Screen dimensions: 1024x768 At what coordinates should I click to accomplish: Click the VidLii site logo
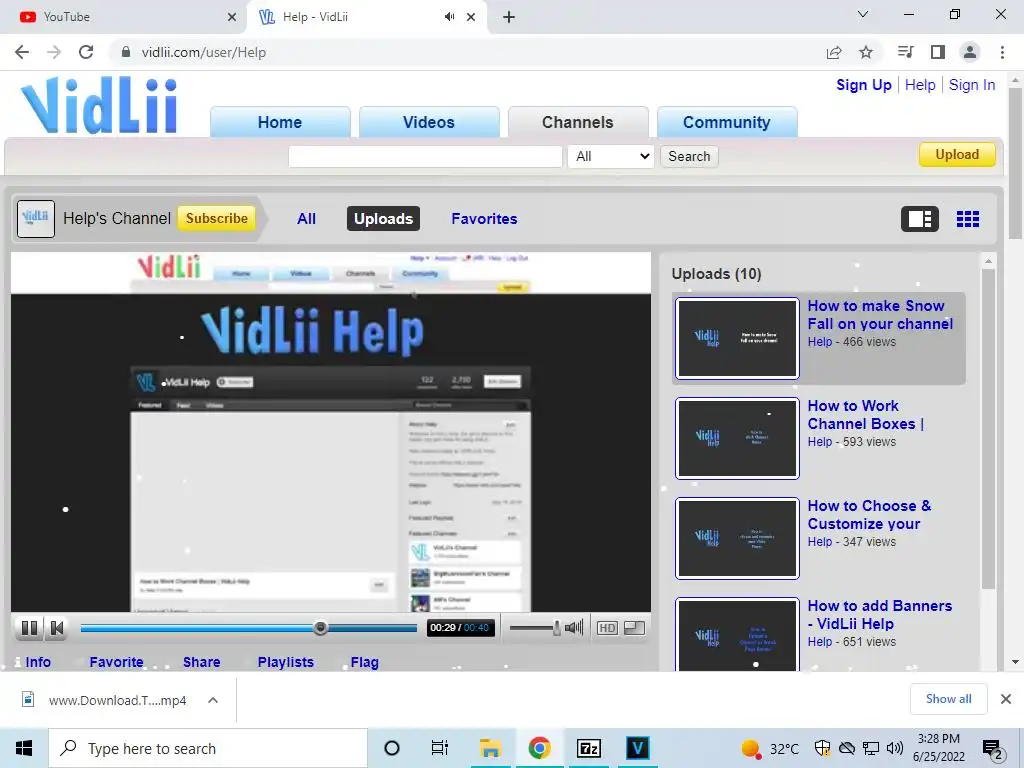pos(99,105)
